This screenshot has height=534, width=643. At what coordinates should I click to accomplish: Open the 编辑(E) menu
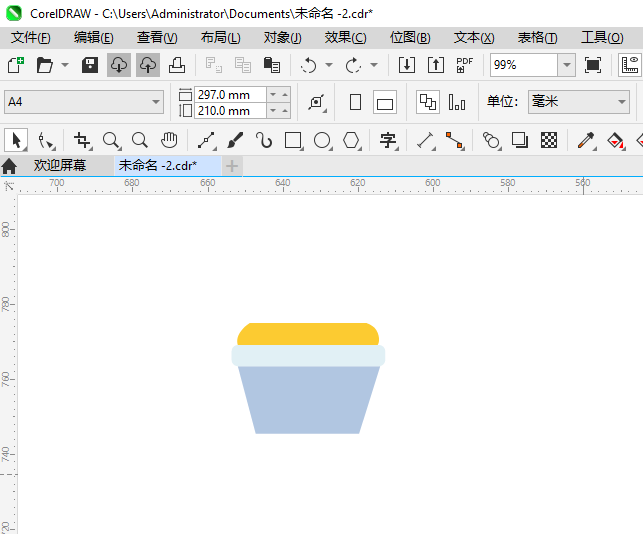coord(93,38)
